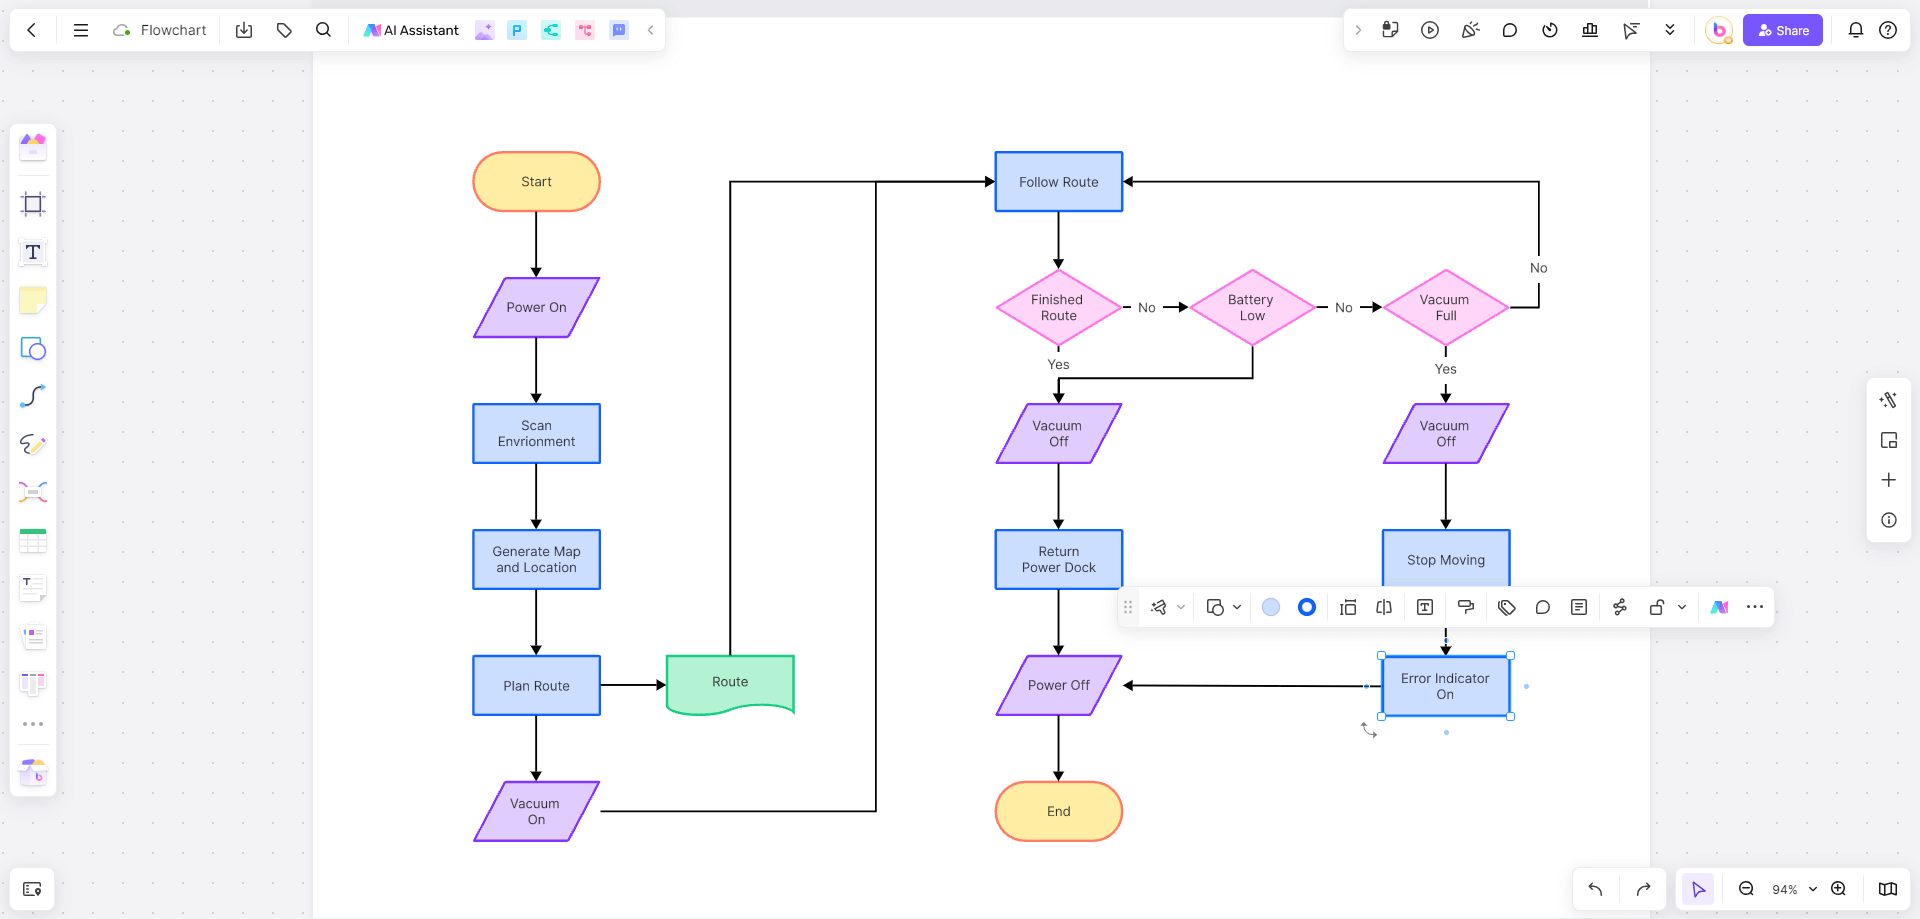The image size is (1920, 919).
Task: Select the Shapes tool
Action: 33,348
